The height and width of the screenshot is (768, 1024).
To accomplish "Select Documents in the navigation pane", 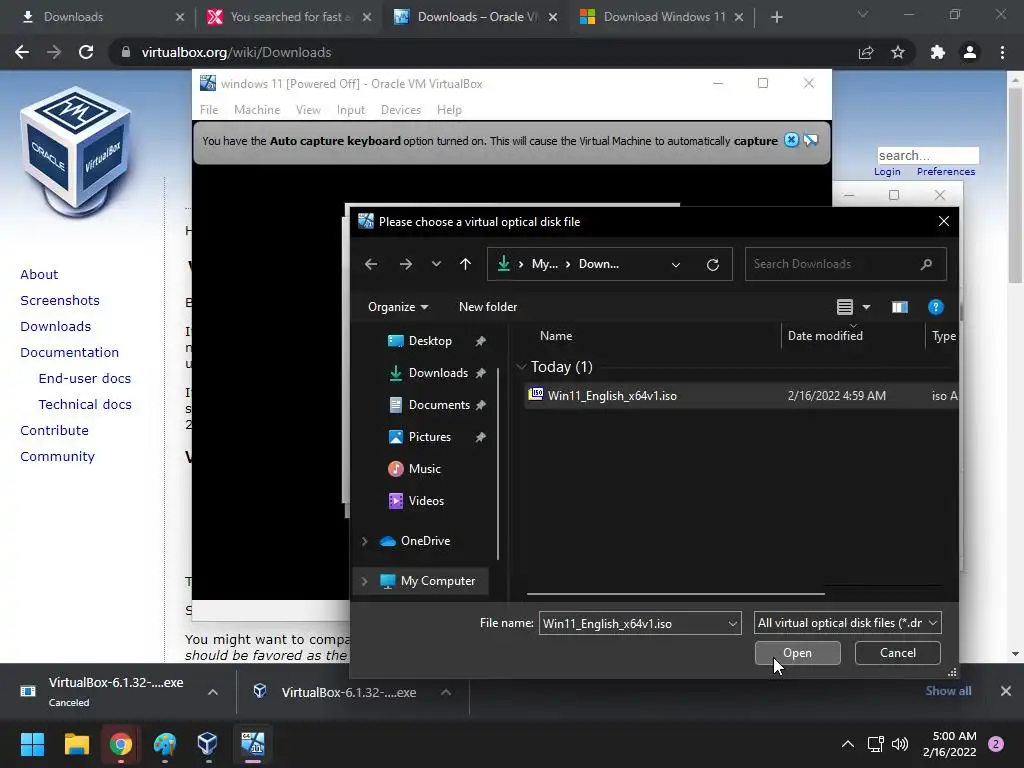I will click(439, 405).
